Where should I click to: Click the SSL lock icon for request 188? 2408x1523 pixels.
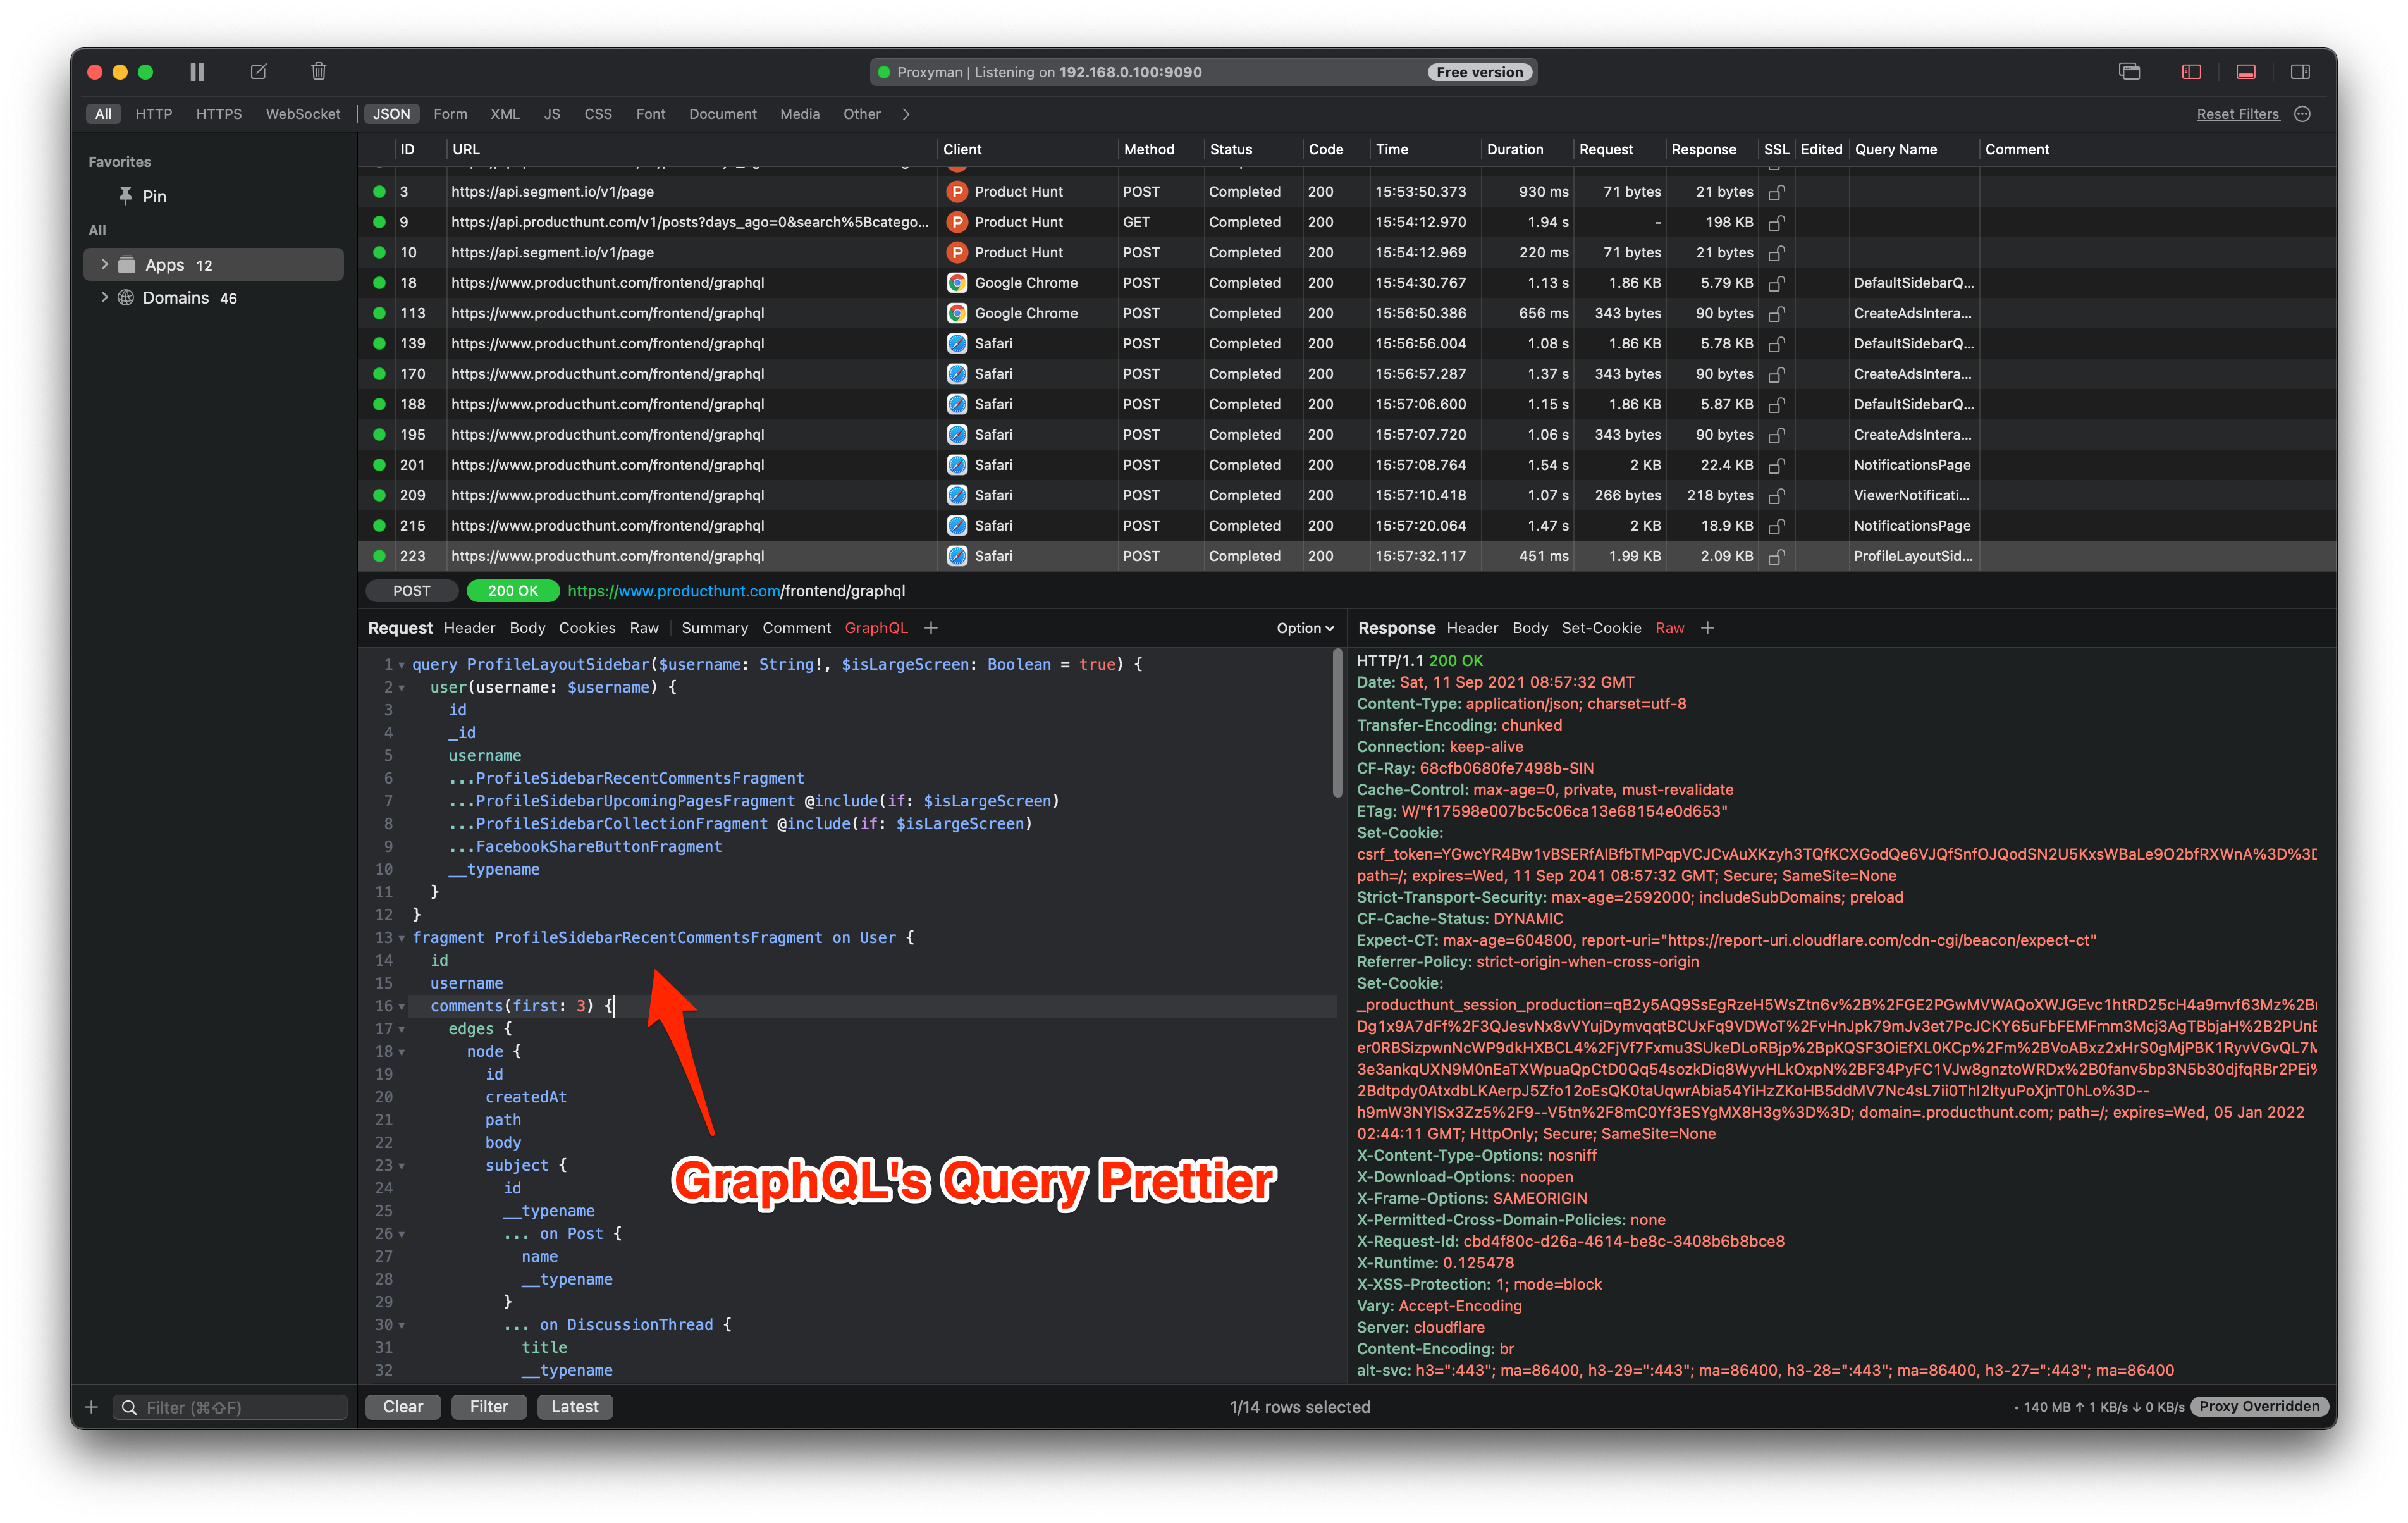pyautogui.click(x=1776, y=405)
